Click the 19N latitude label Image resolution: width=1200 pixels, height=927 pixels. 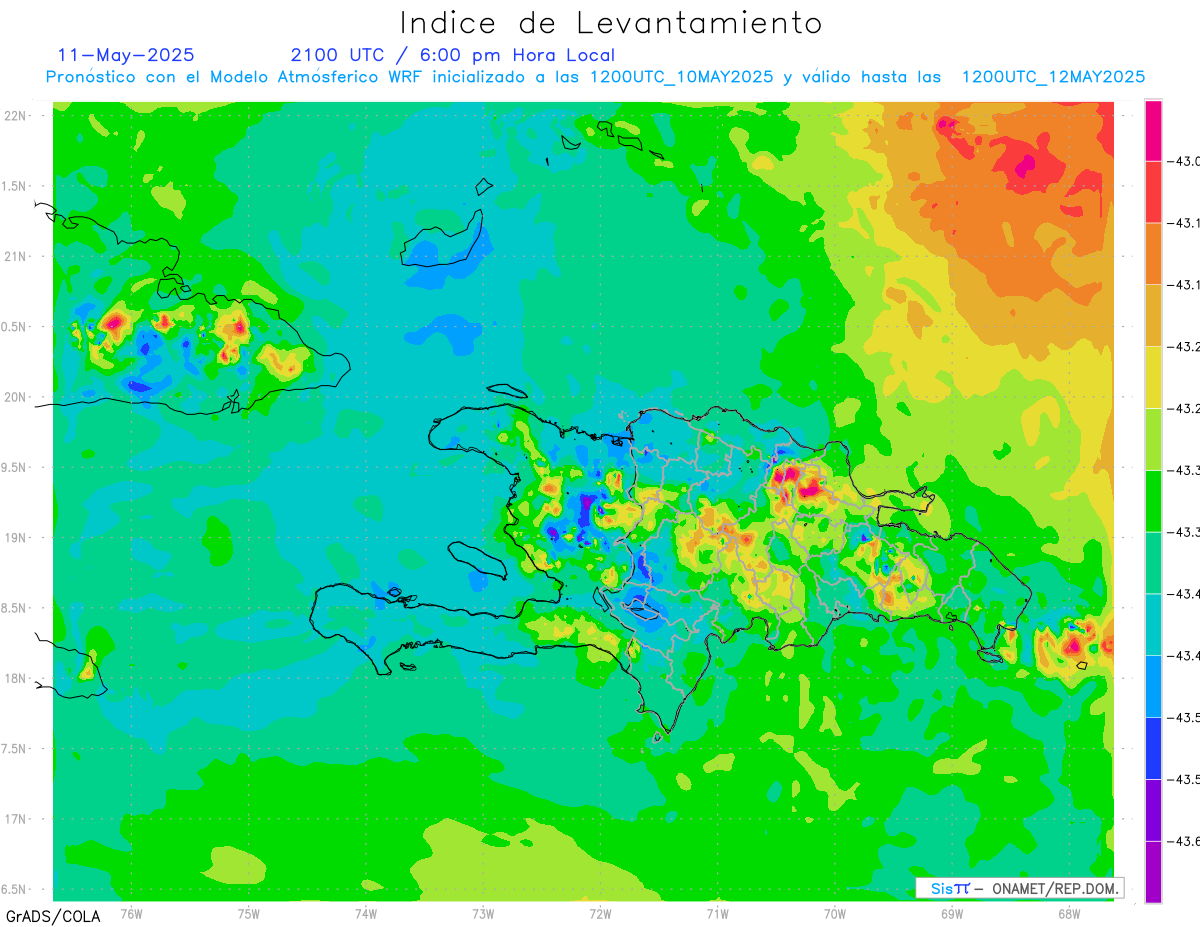click(x=15, y=538)
